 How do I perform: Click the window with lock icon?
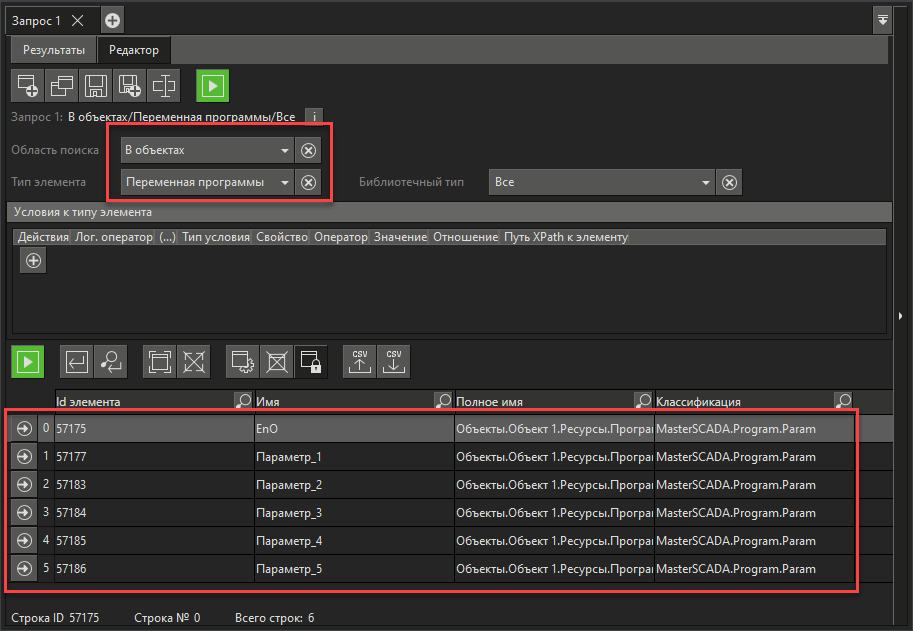310,361
